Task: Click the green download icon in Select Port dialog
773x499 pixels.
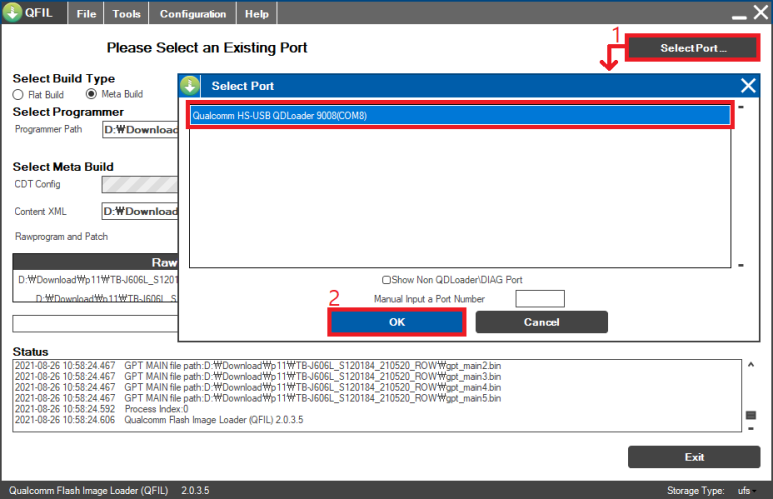Action: click(x=190, y=86)
